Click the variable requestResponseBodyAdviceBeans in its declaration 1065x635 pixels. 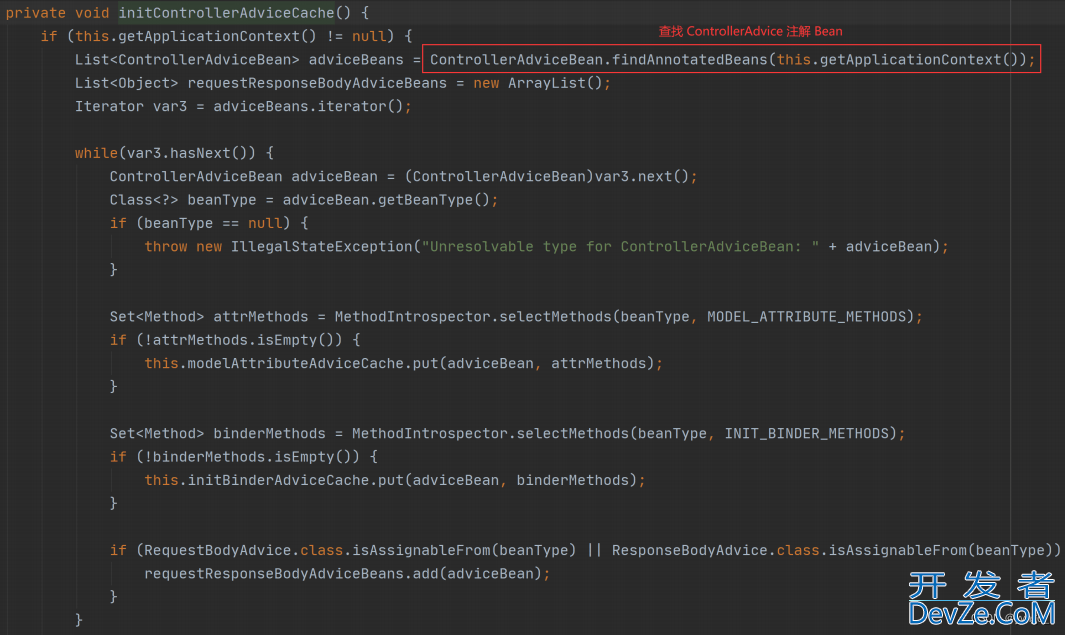tap(317, 83)
